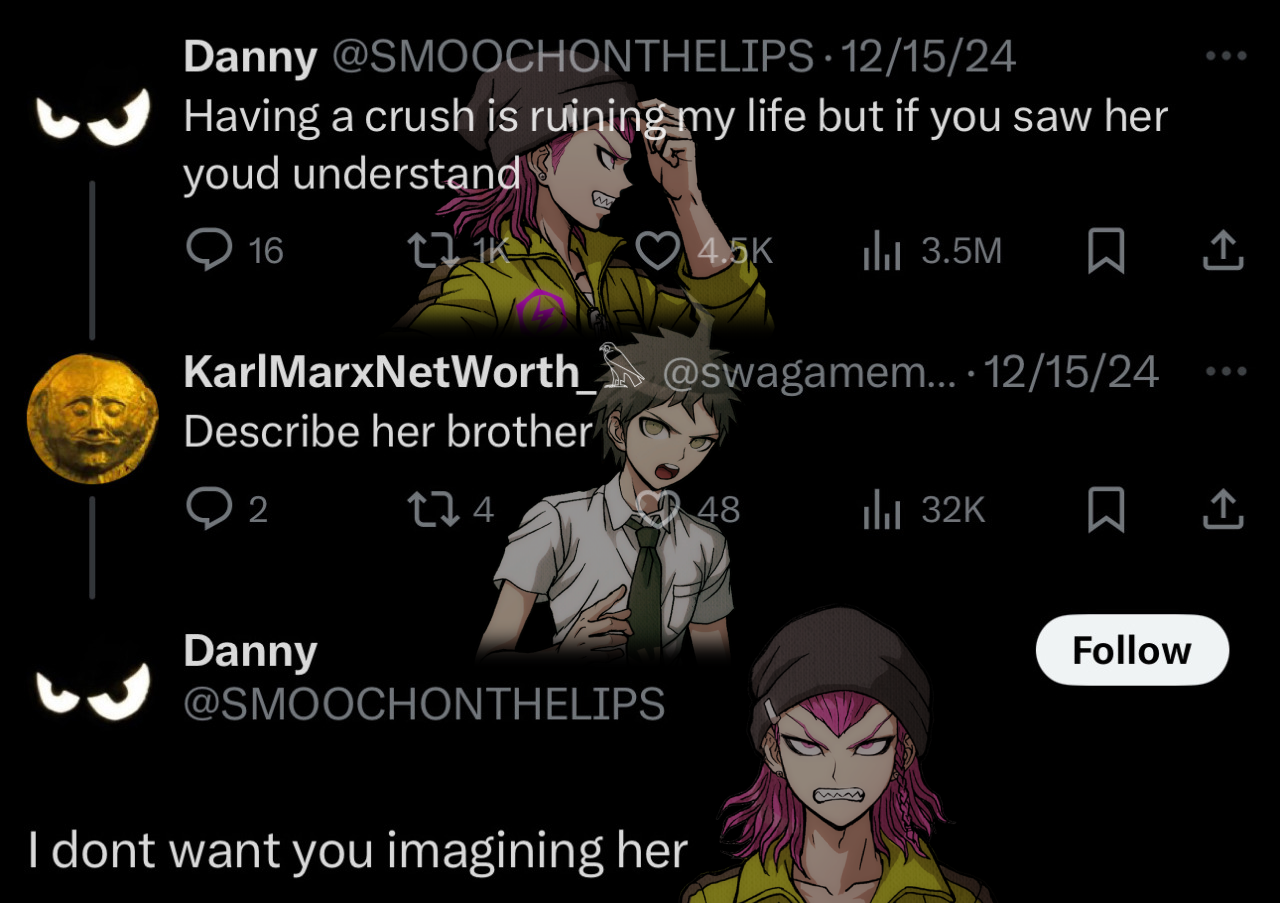Screen dimensions: 1280x903
Task: Bookmark Danny's crush tweet
Action: 1106,250
